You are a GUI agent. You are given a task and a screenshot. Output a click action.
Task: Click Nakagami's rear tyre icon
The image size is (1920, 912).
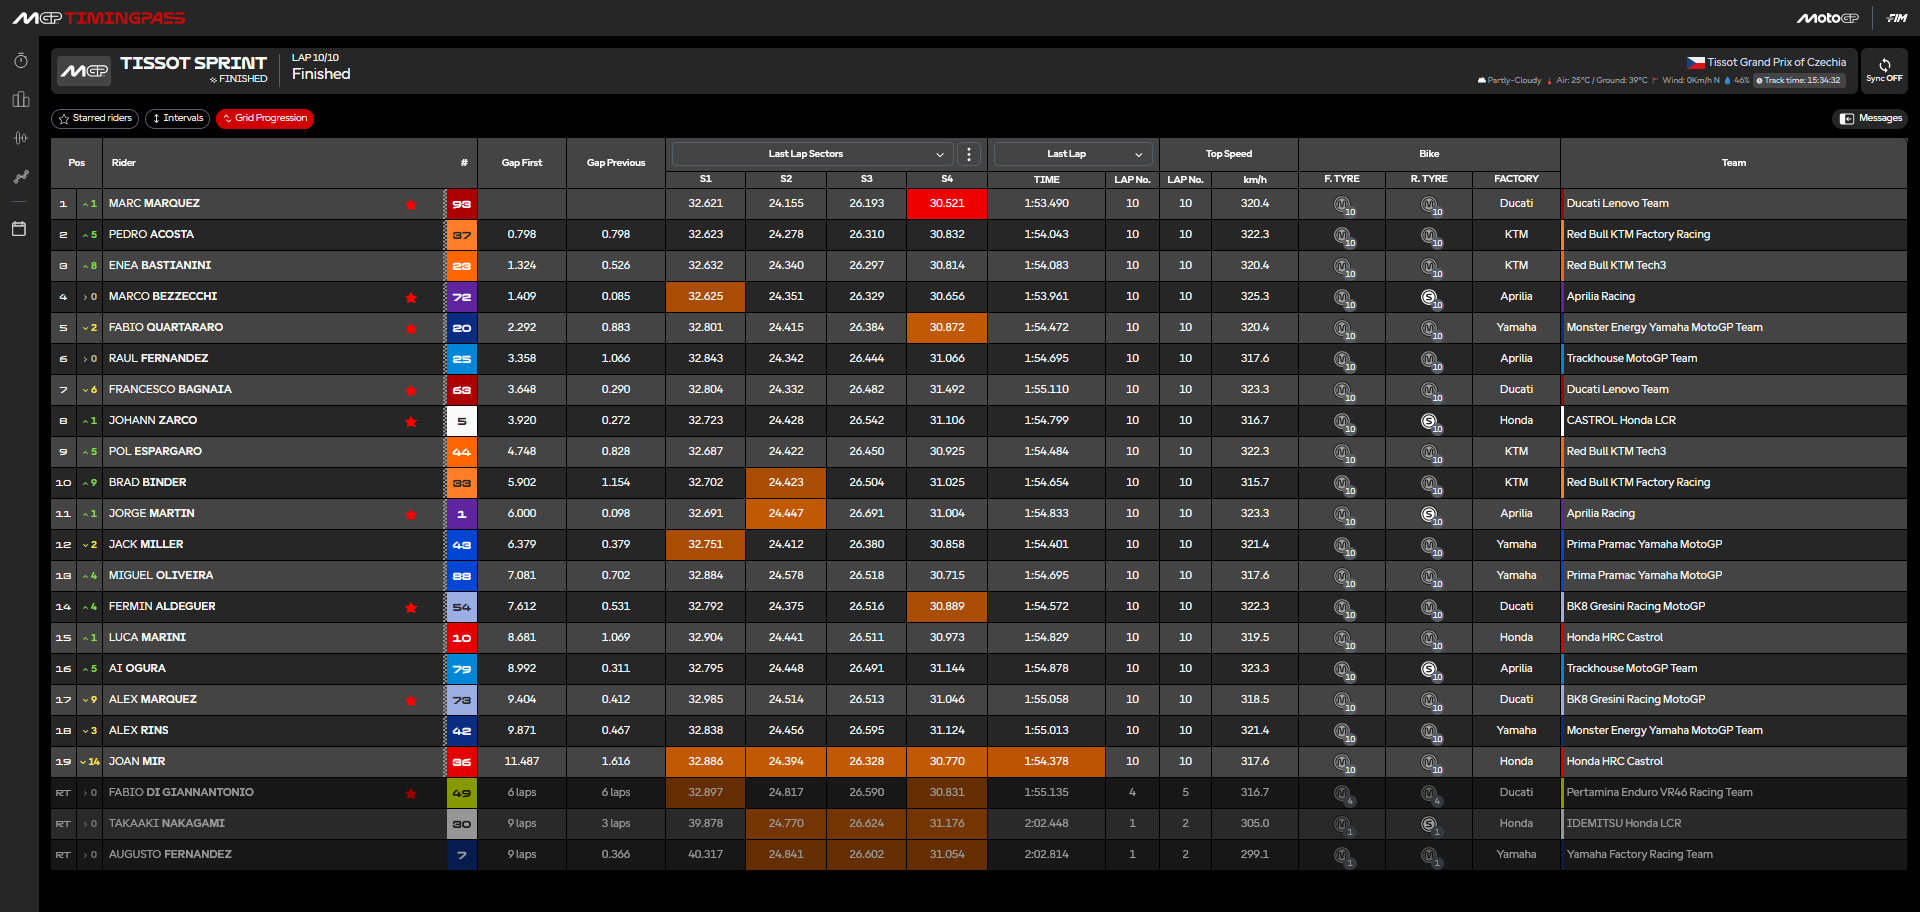coord(1430,825)
